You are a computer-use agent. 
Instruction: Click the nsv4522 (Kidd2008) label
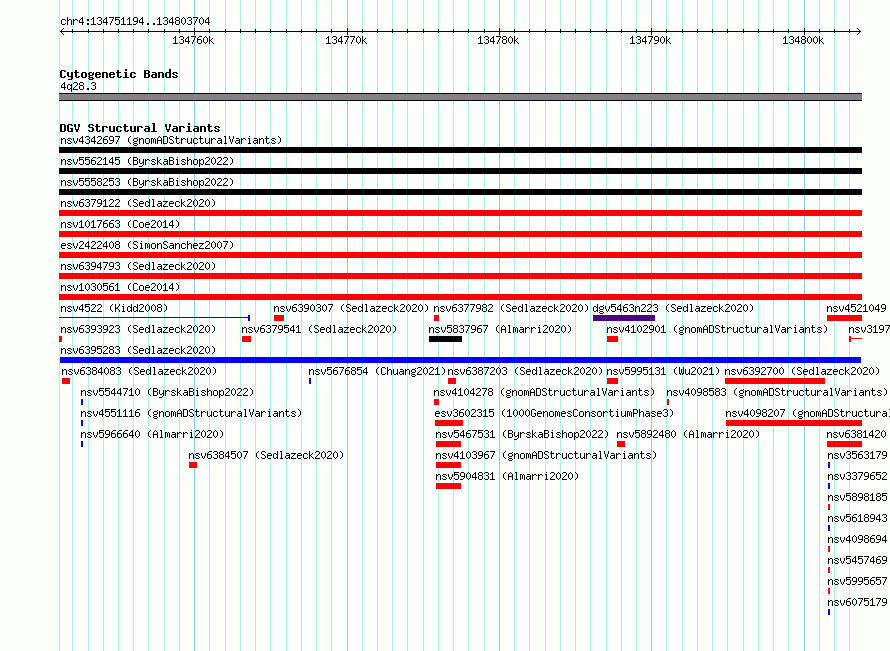(x=114, y=308)
